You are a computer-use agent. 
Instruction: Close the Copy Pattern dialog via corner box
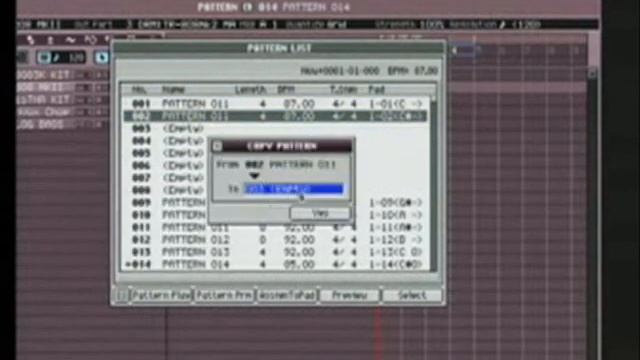(217, 146)
